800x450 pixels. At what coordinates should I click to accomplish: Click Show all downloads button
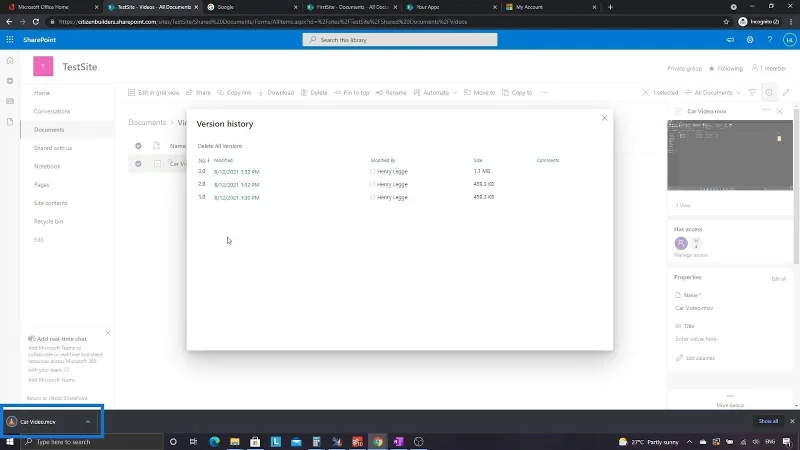(768, 421)
